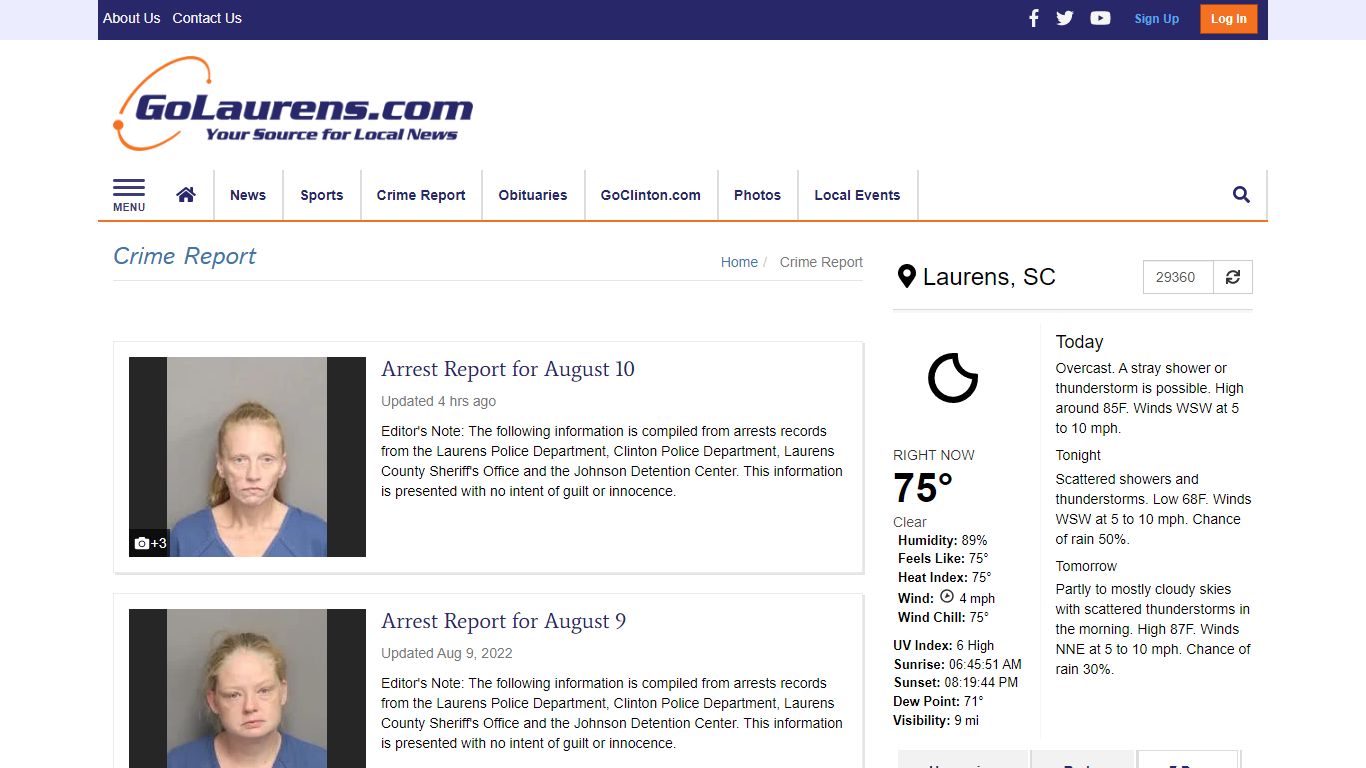Image resolution: width=1366 pixels, height=768 pixels.
Task: Click the Crime Report page heading
Action: coord(185,256)
